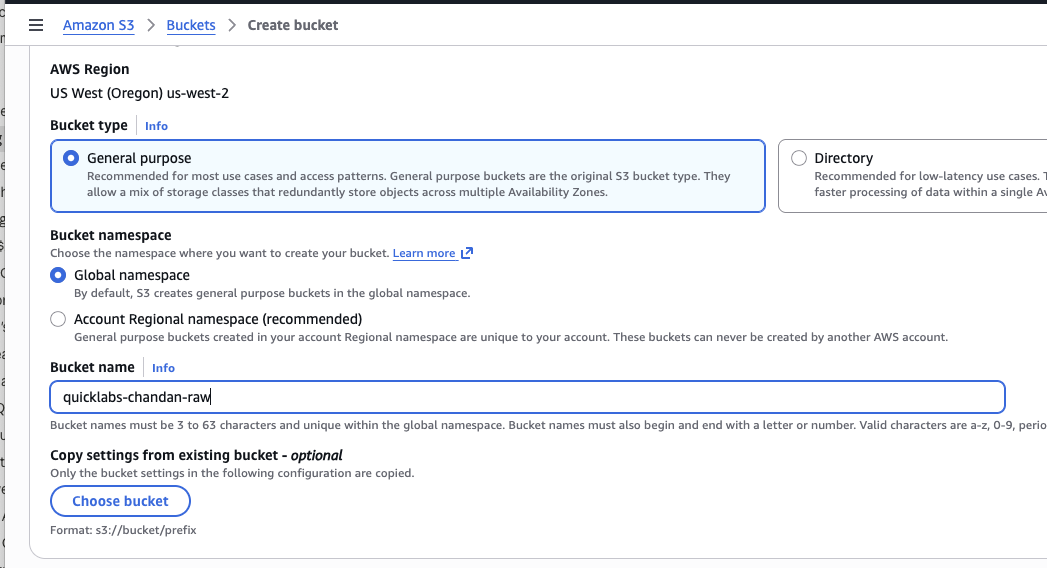This screenshot has width=1047, height=568.
Task: Click the 'Create bucket' breadcrumb text
Action: point(292,25)
